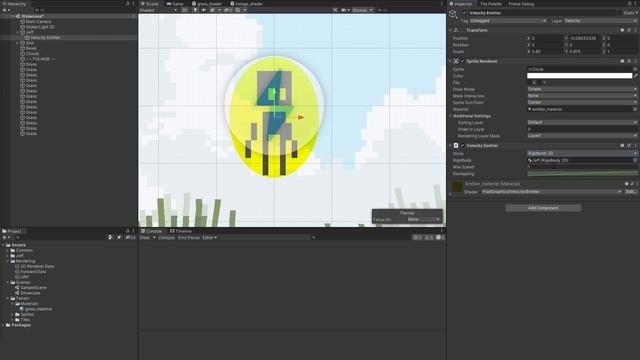Image resolution: width=640 pixels, height=360 pixels.
Task: Select the Console tab
Action: pyautogui.click(x=151, y=231)
